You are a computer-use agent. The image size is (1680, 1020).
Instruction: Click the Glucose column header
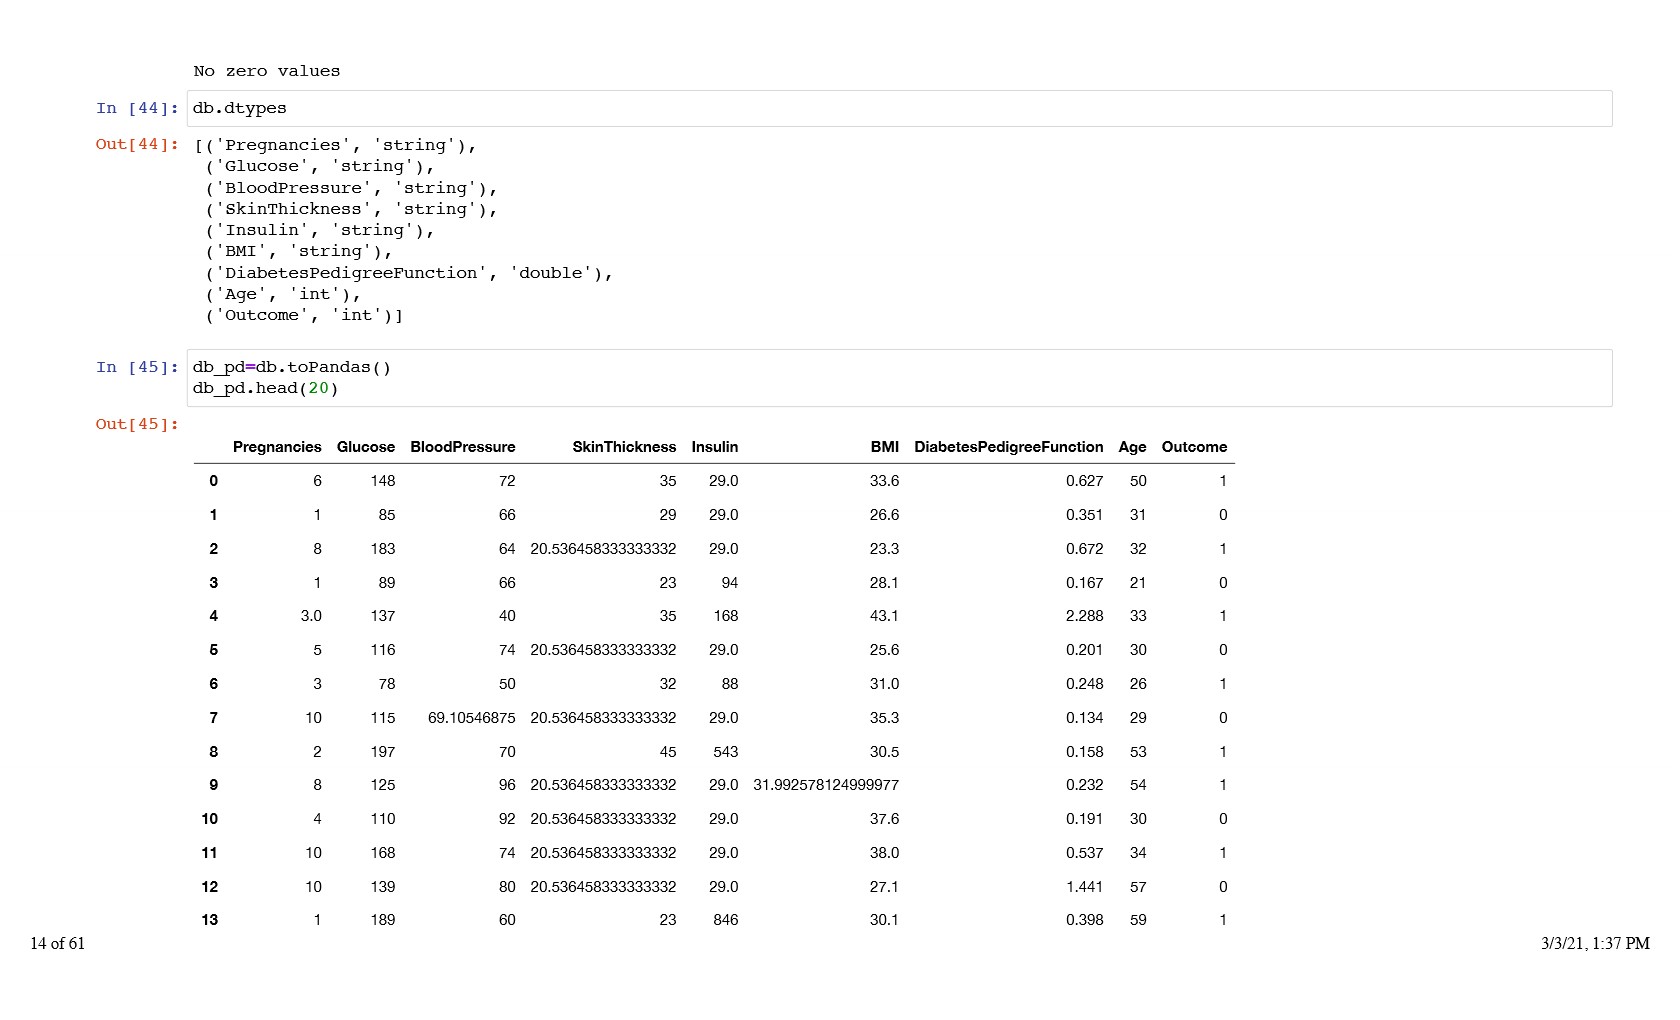pyautogui.click(x=365, y=447)
